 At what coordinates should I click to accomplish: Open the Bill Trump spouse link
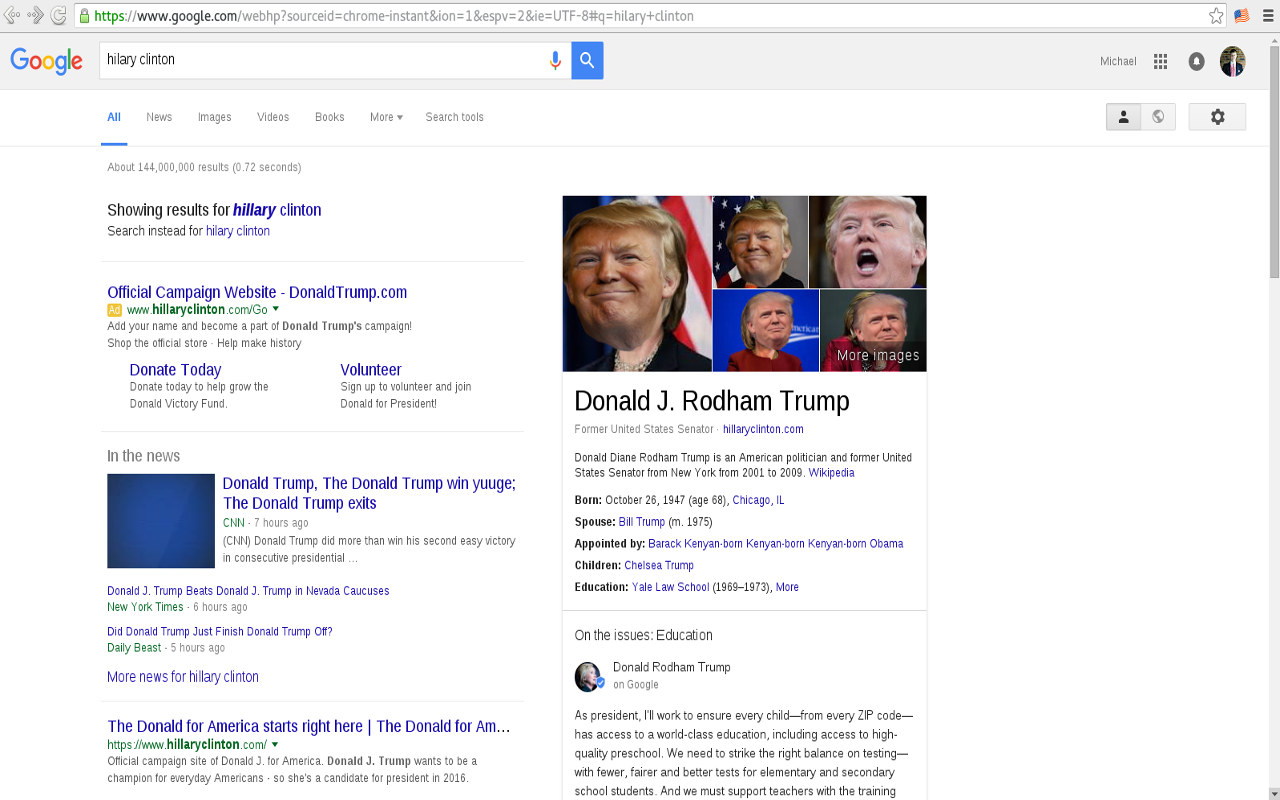(x=641, y=522)
